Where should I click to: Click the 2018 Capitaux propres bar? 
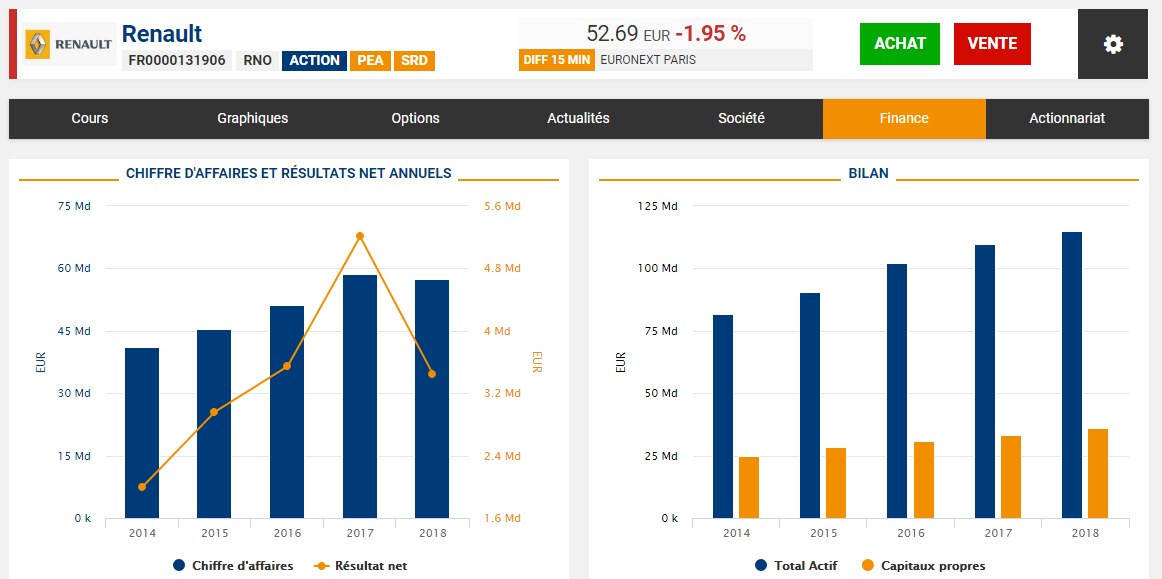(x=1098, y=474)
